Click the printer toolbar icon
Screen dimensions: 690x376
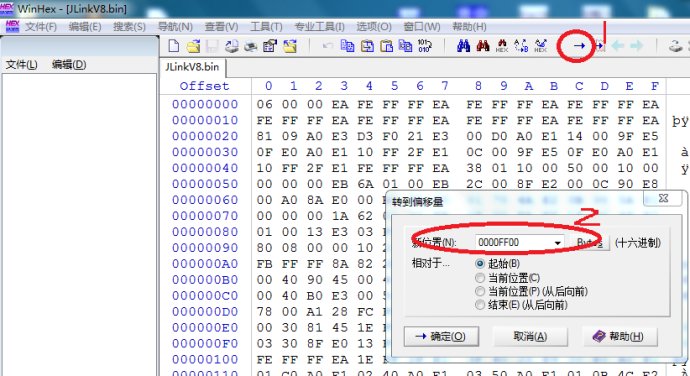pos(251,46)
